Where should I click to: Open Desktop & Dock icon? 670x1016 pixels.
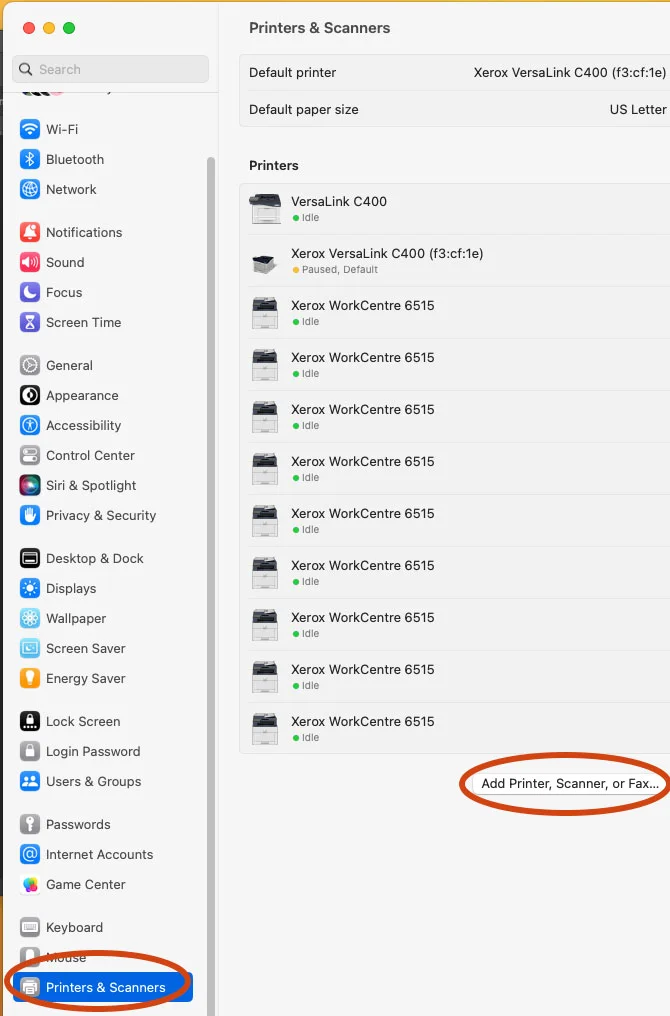point(30,559)
